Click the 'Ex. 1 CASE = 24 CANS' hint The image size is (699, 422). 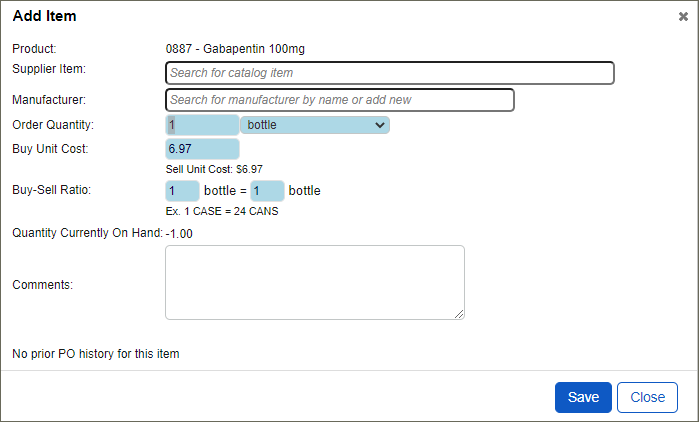pos(222,211)
